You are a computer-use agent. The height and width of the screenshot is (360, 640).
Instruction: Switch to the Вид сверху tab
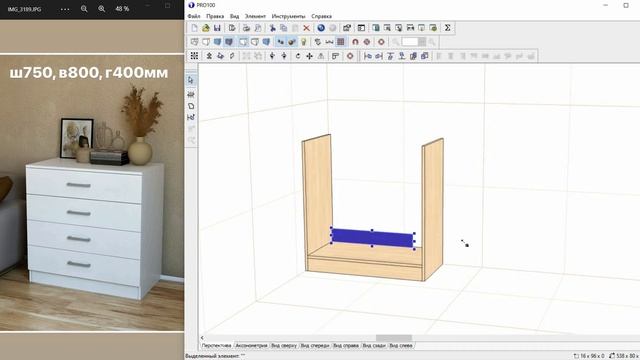point(284,345)
